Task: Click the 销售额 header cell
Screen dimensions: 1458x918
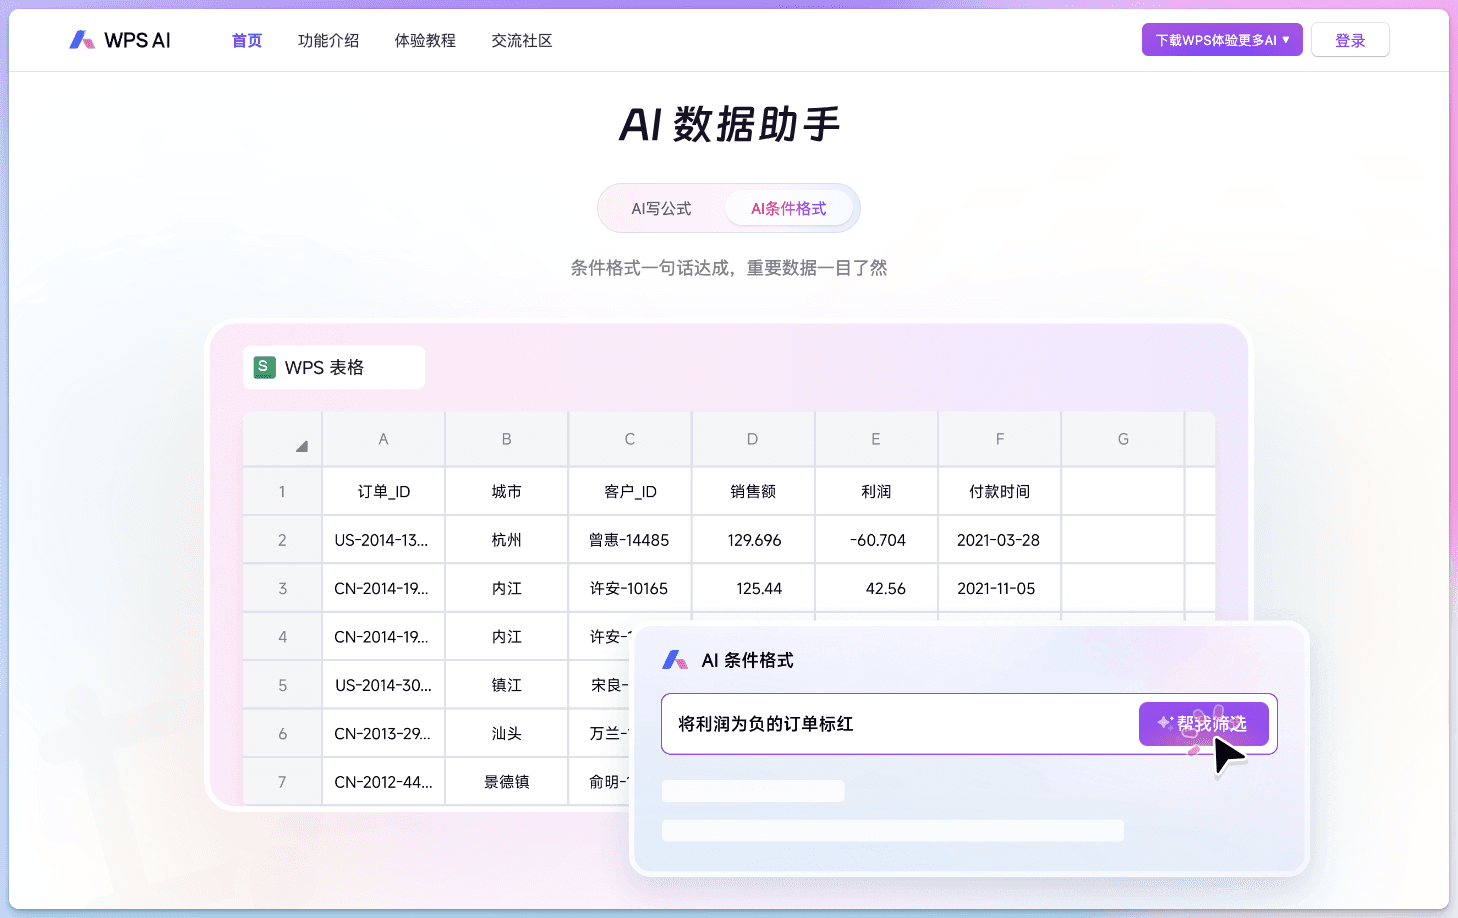Action: click(x=753, y=491)
